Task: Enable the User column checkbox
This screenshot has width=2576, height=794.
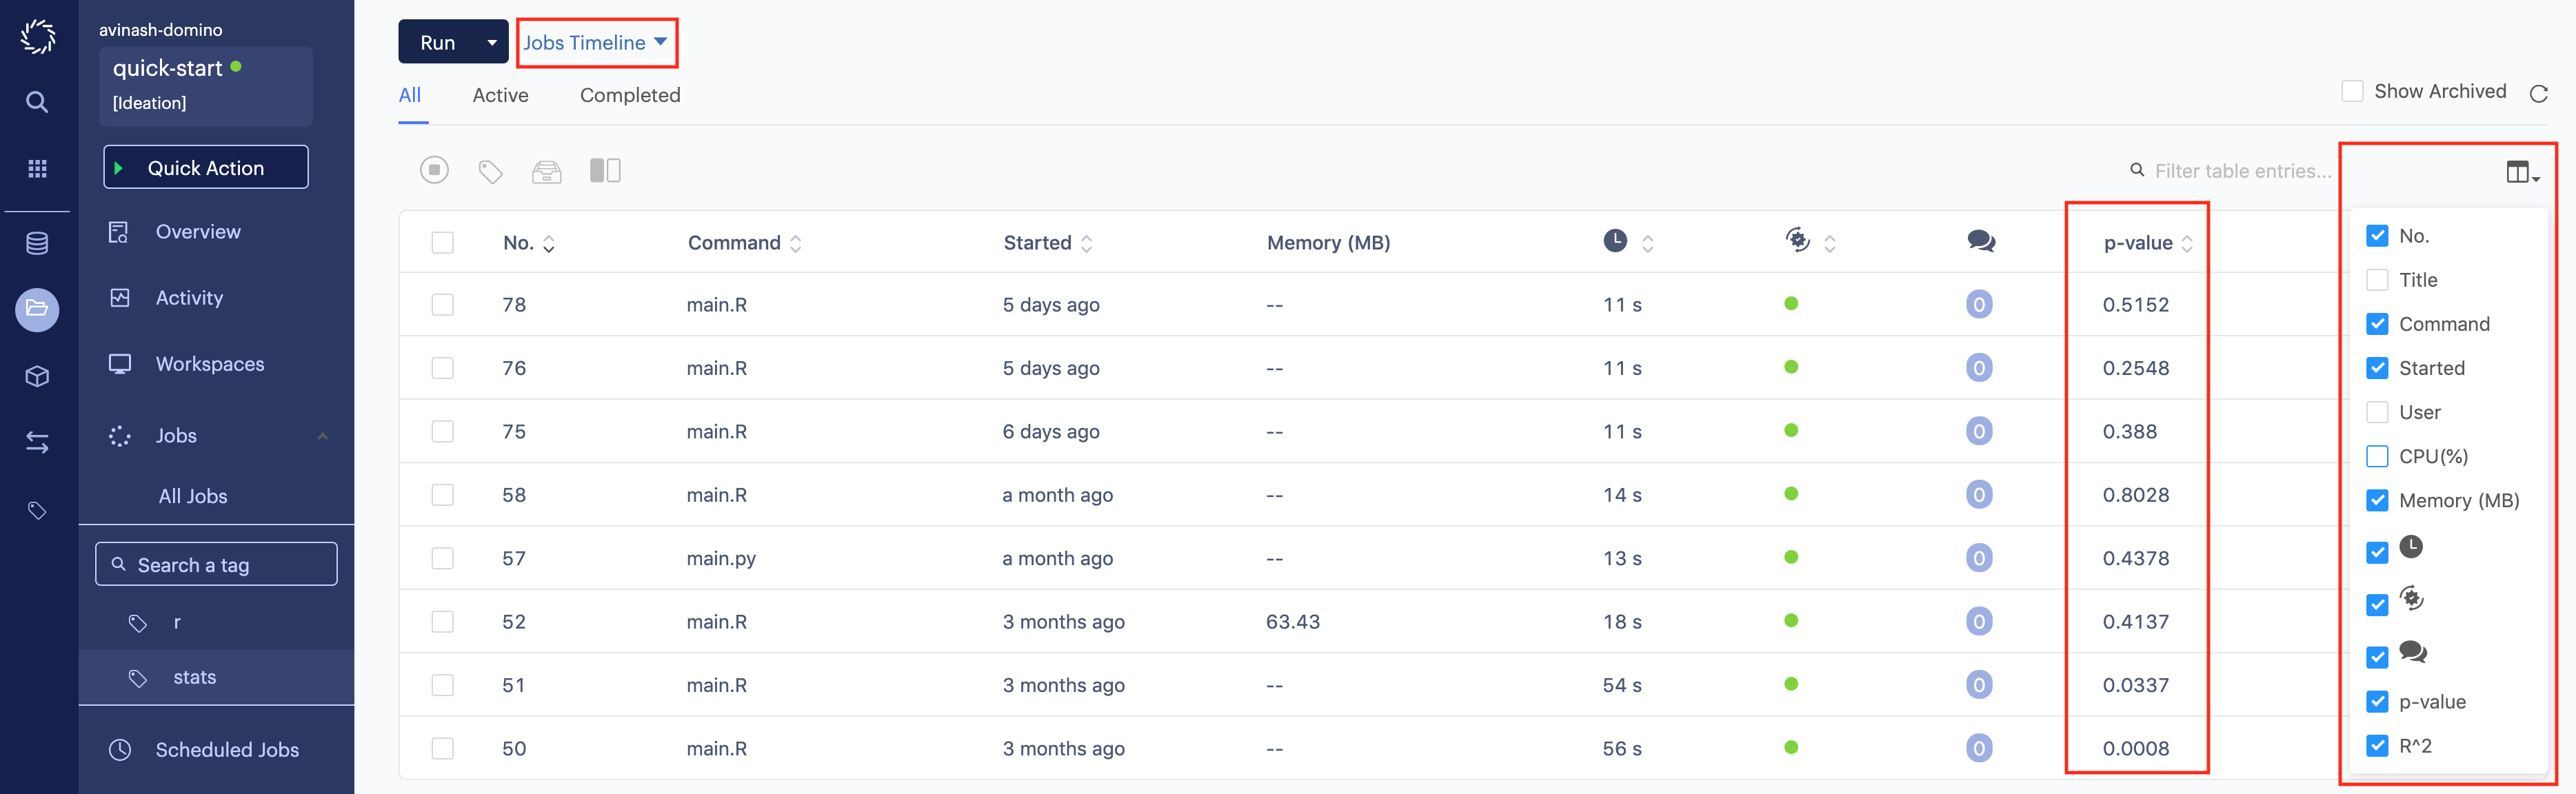Action: pyautogui.click(x=2377, y=412)
